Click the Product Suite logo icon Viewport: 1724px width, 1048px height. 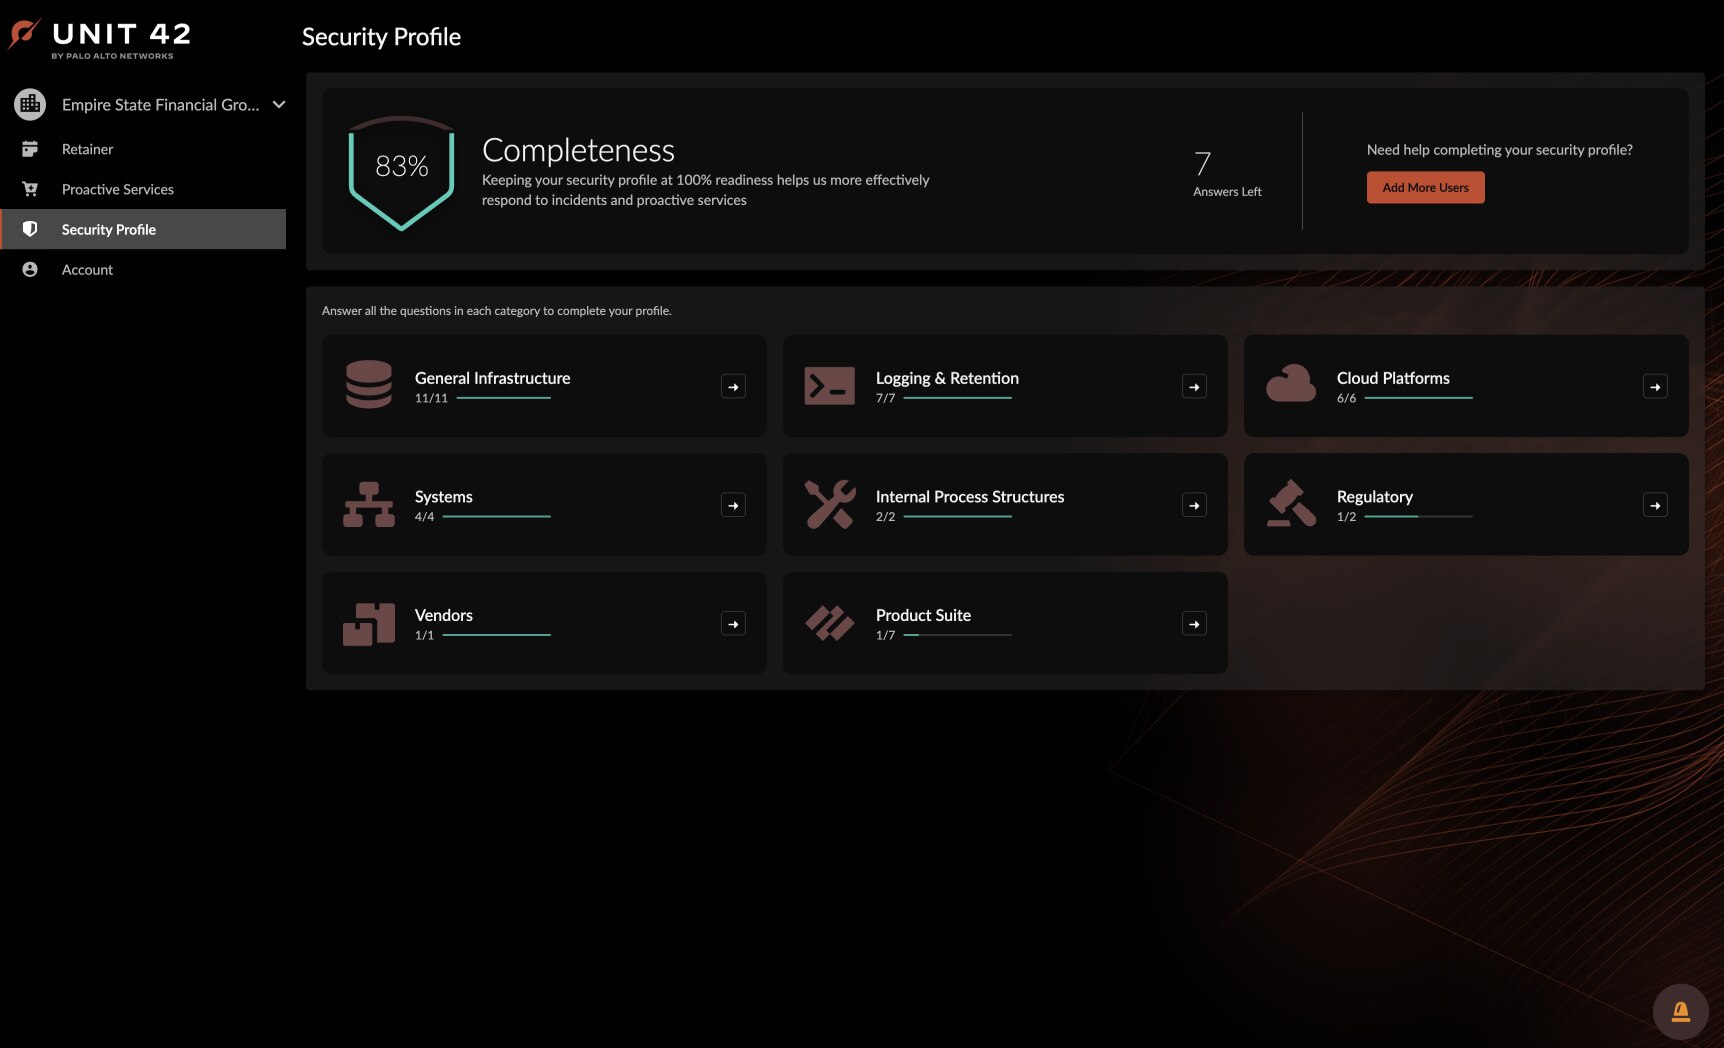829,623
